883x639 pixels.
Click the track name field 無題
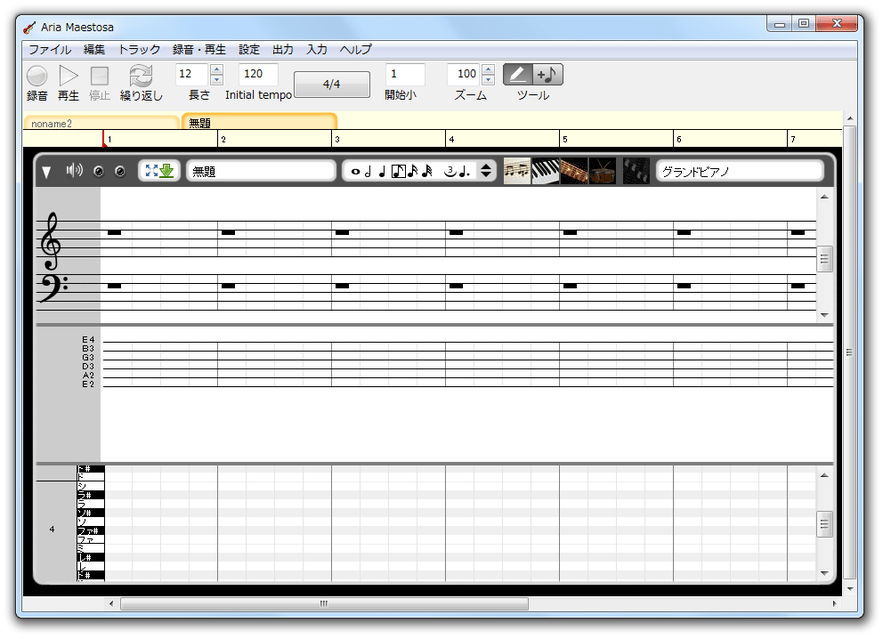point(261,171)
